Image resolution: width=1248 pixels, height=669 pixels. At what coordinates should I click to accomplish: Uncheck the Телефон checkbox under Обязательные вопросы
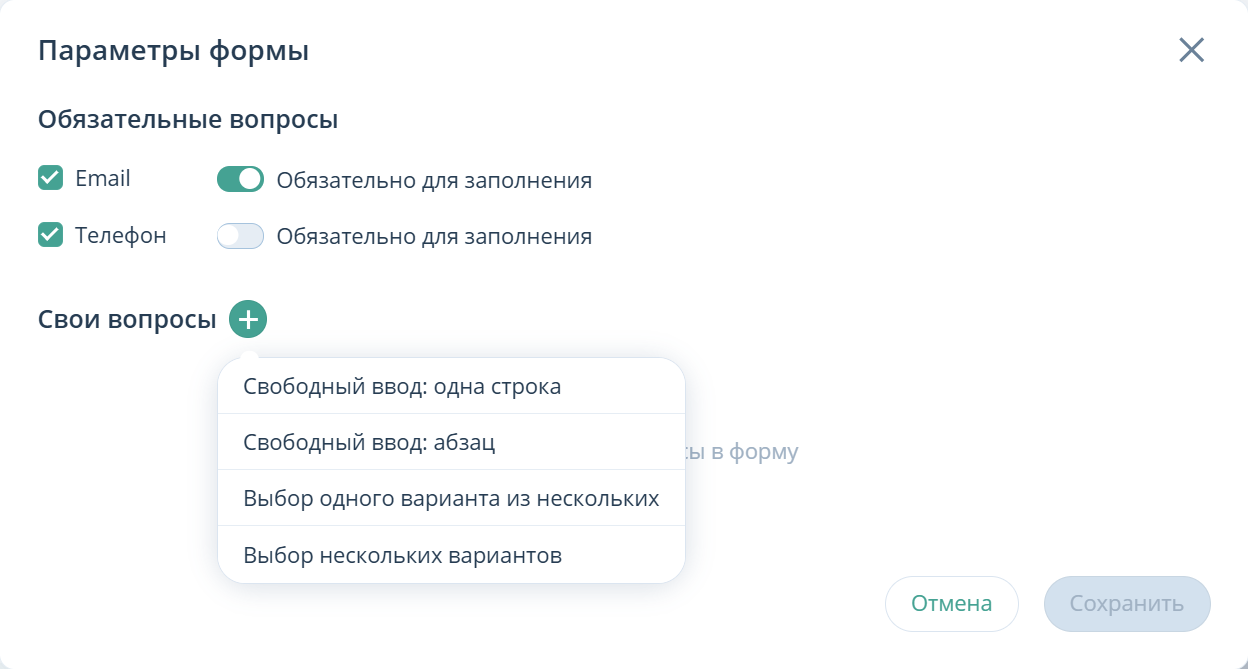[49, 234]
